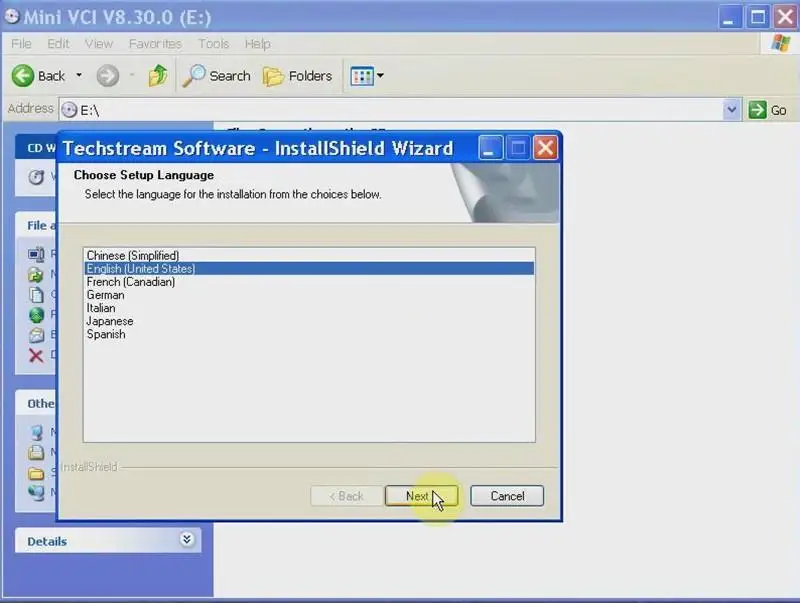Screen dimensions: 800x603
Task: Click the My Computer icon in Other Places
Action: tap(36, 433)
